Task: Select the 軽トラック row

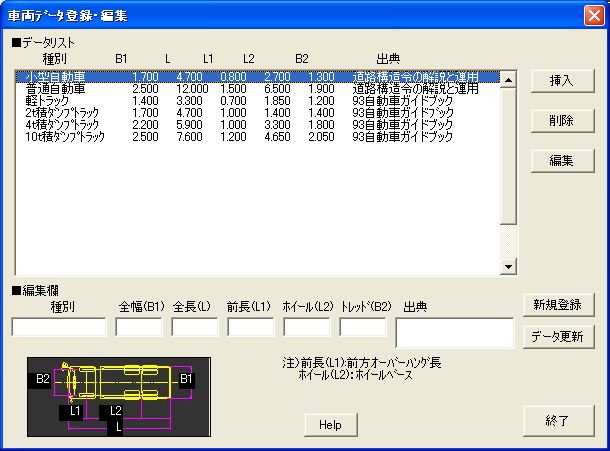Action: [258, 101]
